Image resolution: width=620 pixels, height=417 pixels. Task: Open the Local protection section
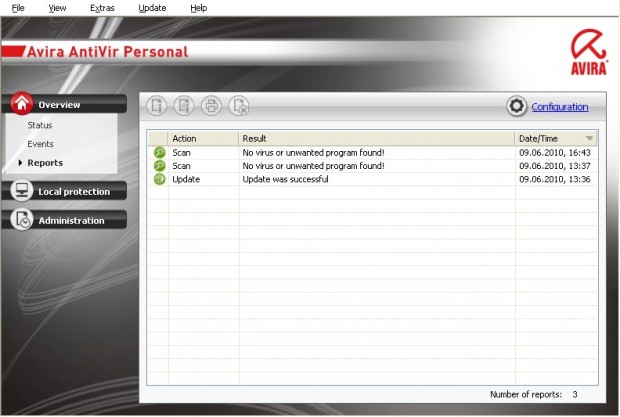click(x=64, y=191)
